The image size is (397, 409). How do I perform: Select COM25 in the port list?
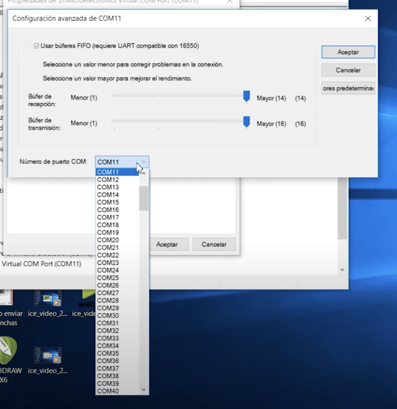tap(117, 278)
